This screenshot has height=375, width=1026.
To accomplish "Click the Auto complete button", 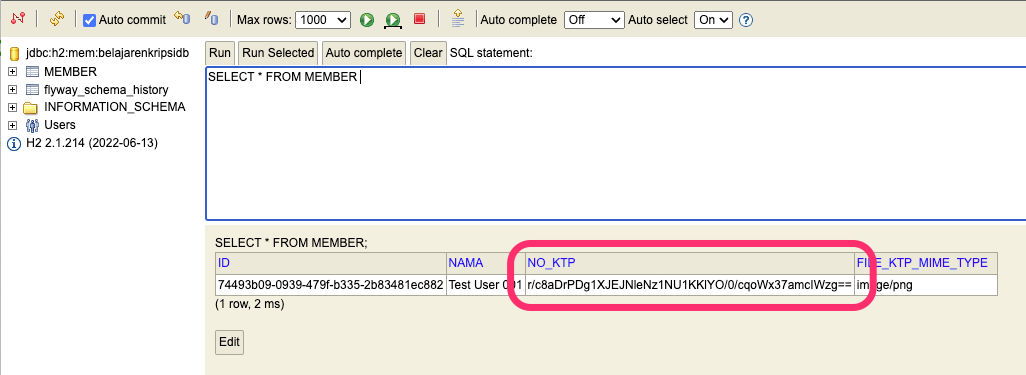I will pyautogui.click(x=364, y=53).
